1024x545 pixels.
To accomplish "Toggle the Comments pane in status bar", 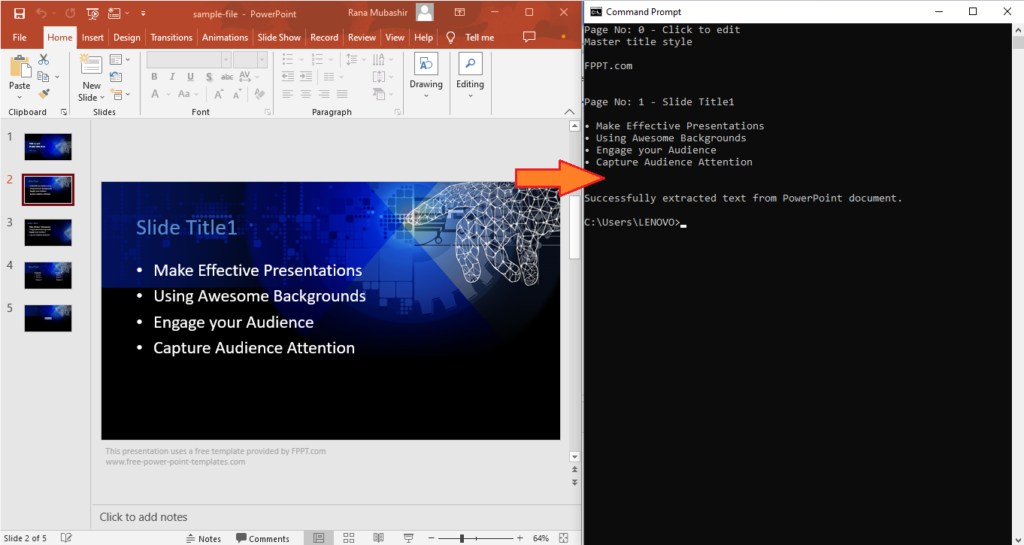I will [x=262, y=538].
